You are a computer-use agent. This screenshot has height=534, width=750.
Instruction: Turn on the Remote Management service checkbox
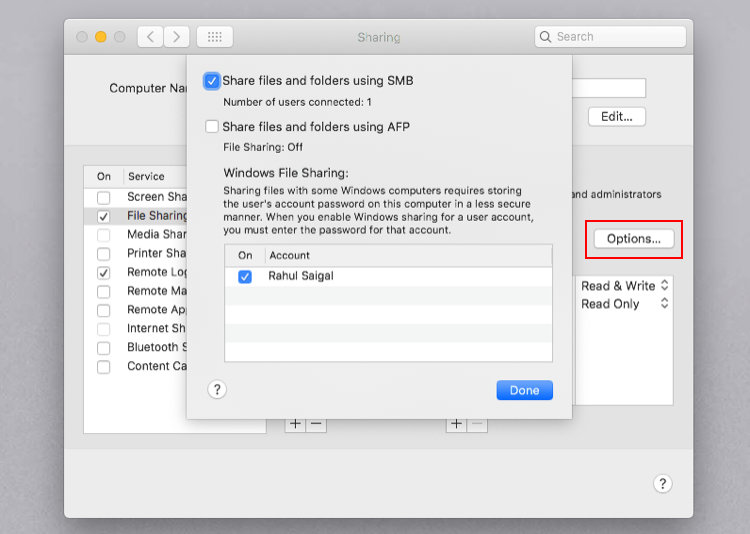103,291
